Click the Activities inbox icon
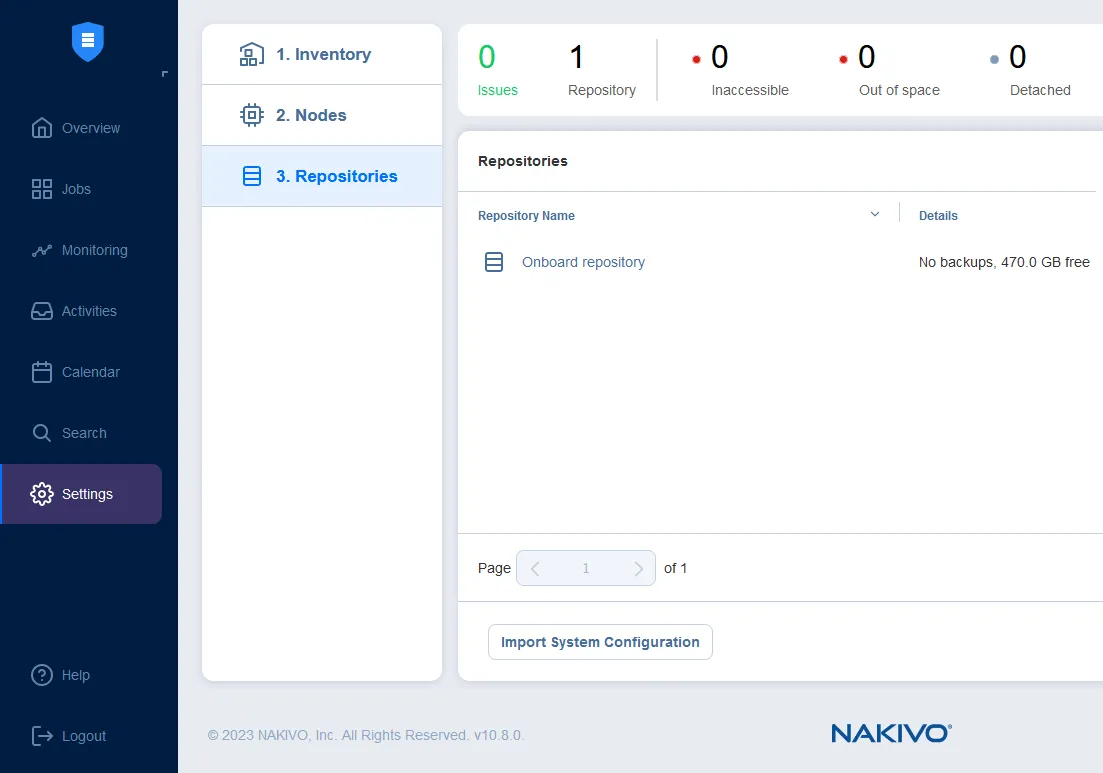 (x=42, y=311)
